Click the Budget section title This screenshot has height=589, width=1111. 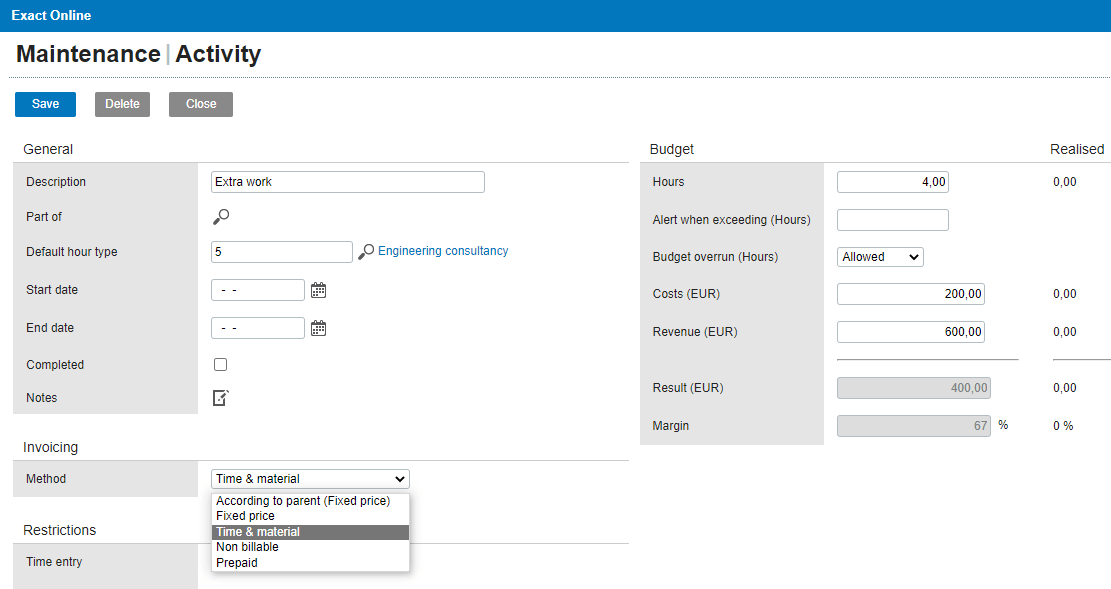[x=672, y=149]
